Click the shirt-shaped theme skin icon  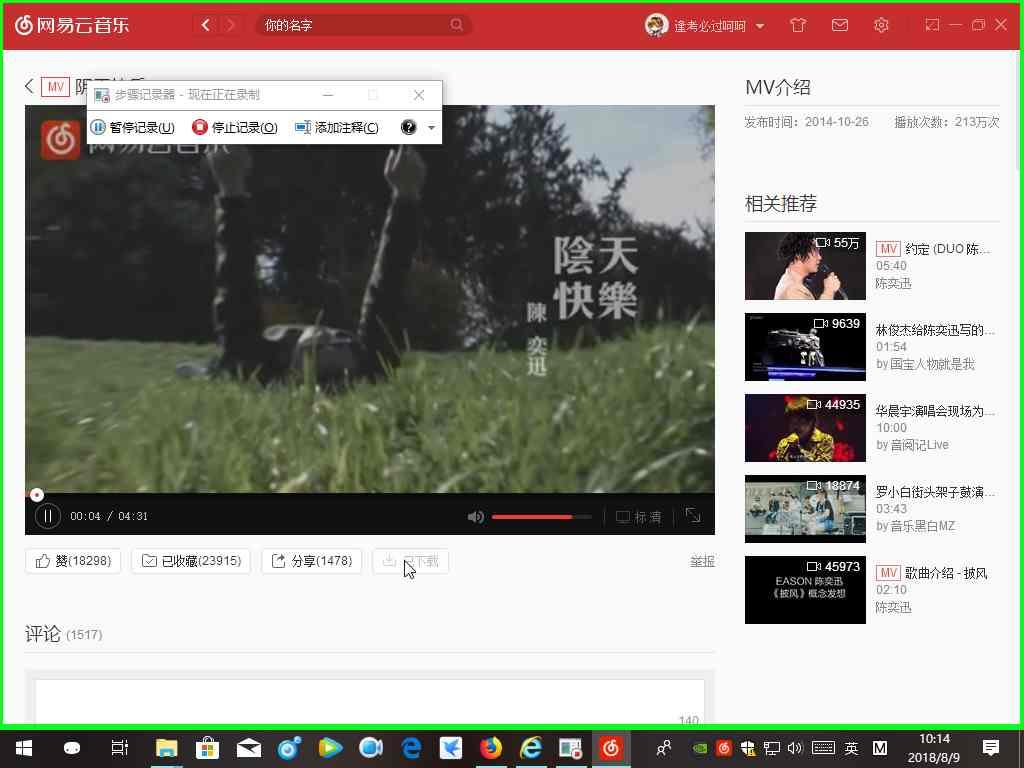(x=797, y=25)
